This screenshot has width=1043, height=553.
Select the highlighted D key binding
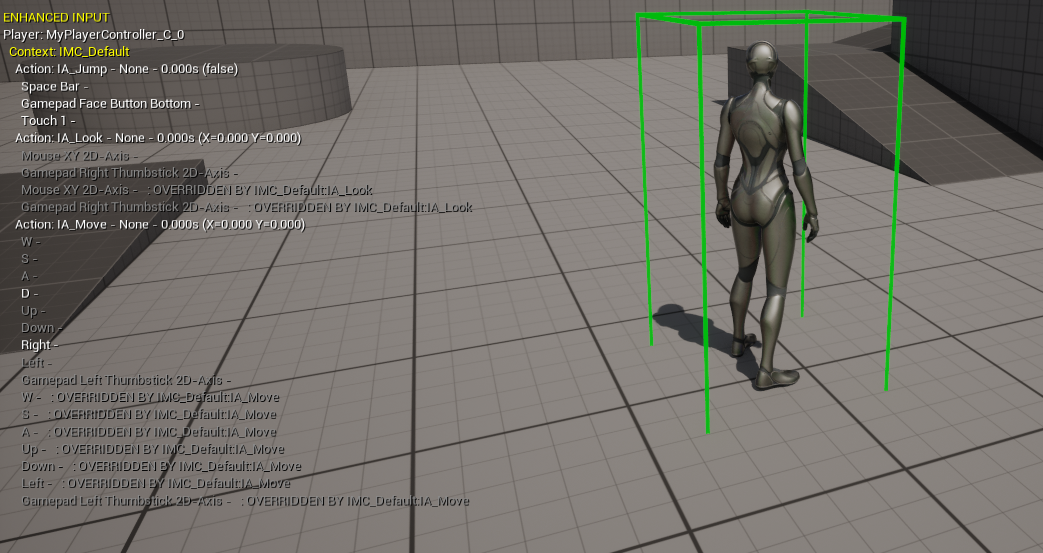29,294
